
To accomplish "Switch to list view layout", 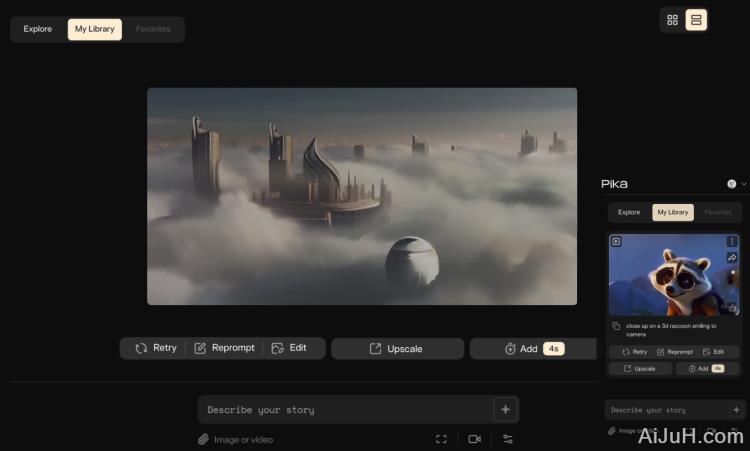I will point(696,20).
